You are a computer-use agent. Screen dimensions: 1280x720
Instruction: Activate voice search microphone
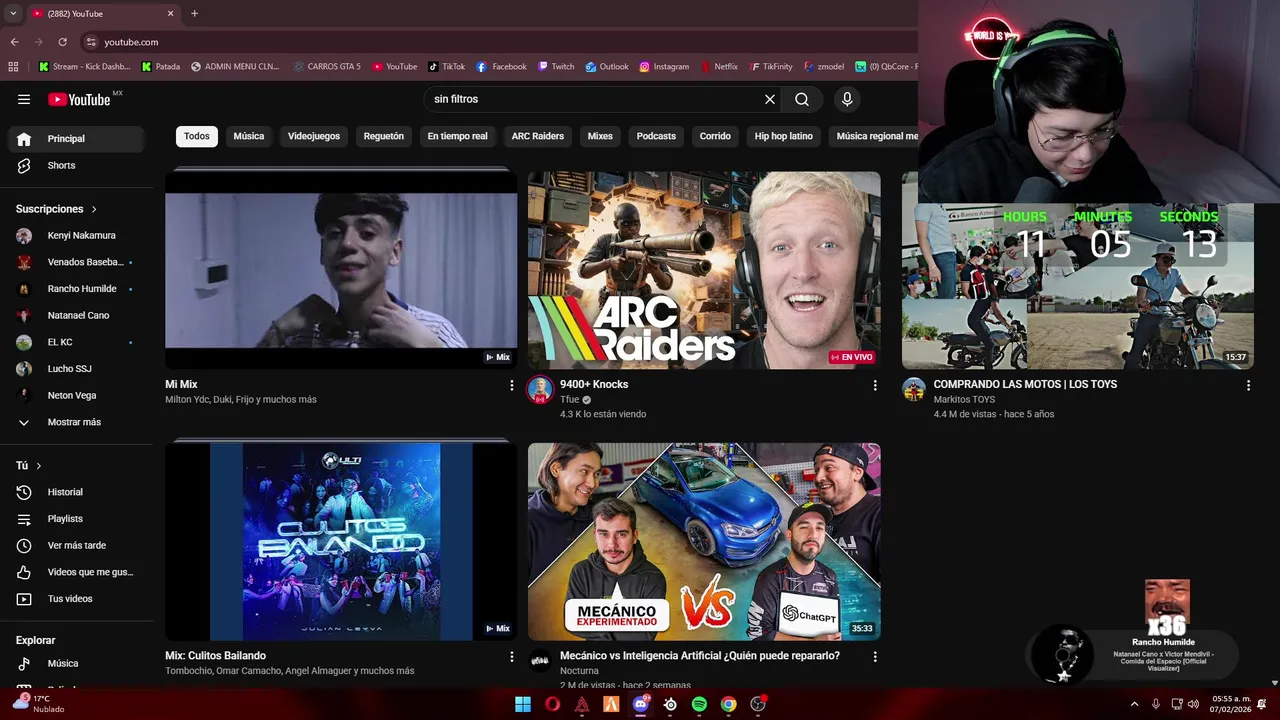tap(847, 99)
